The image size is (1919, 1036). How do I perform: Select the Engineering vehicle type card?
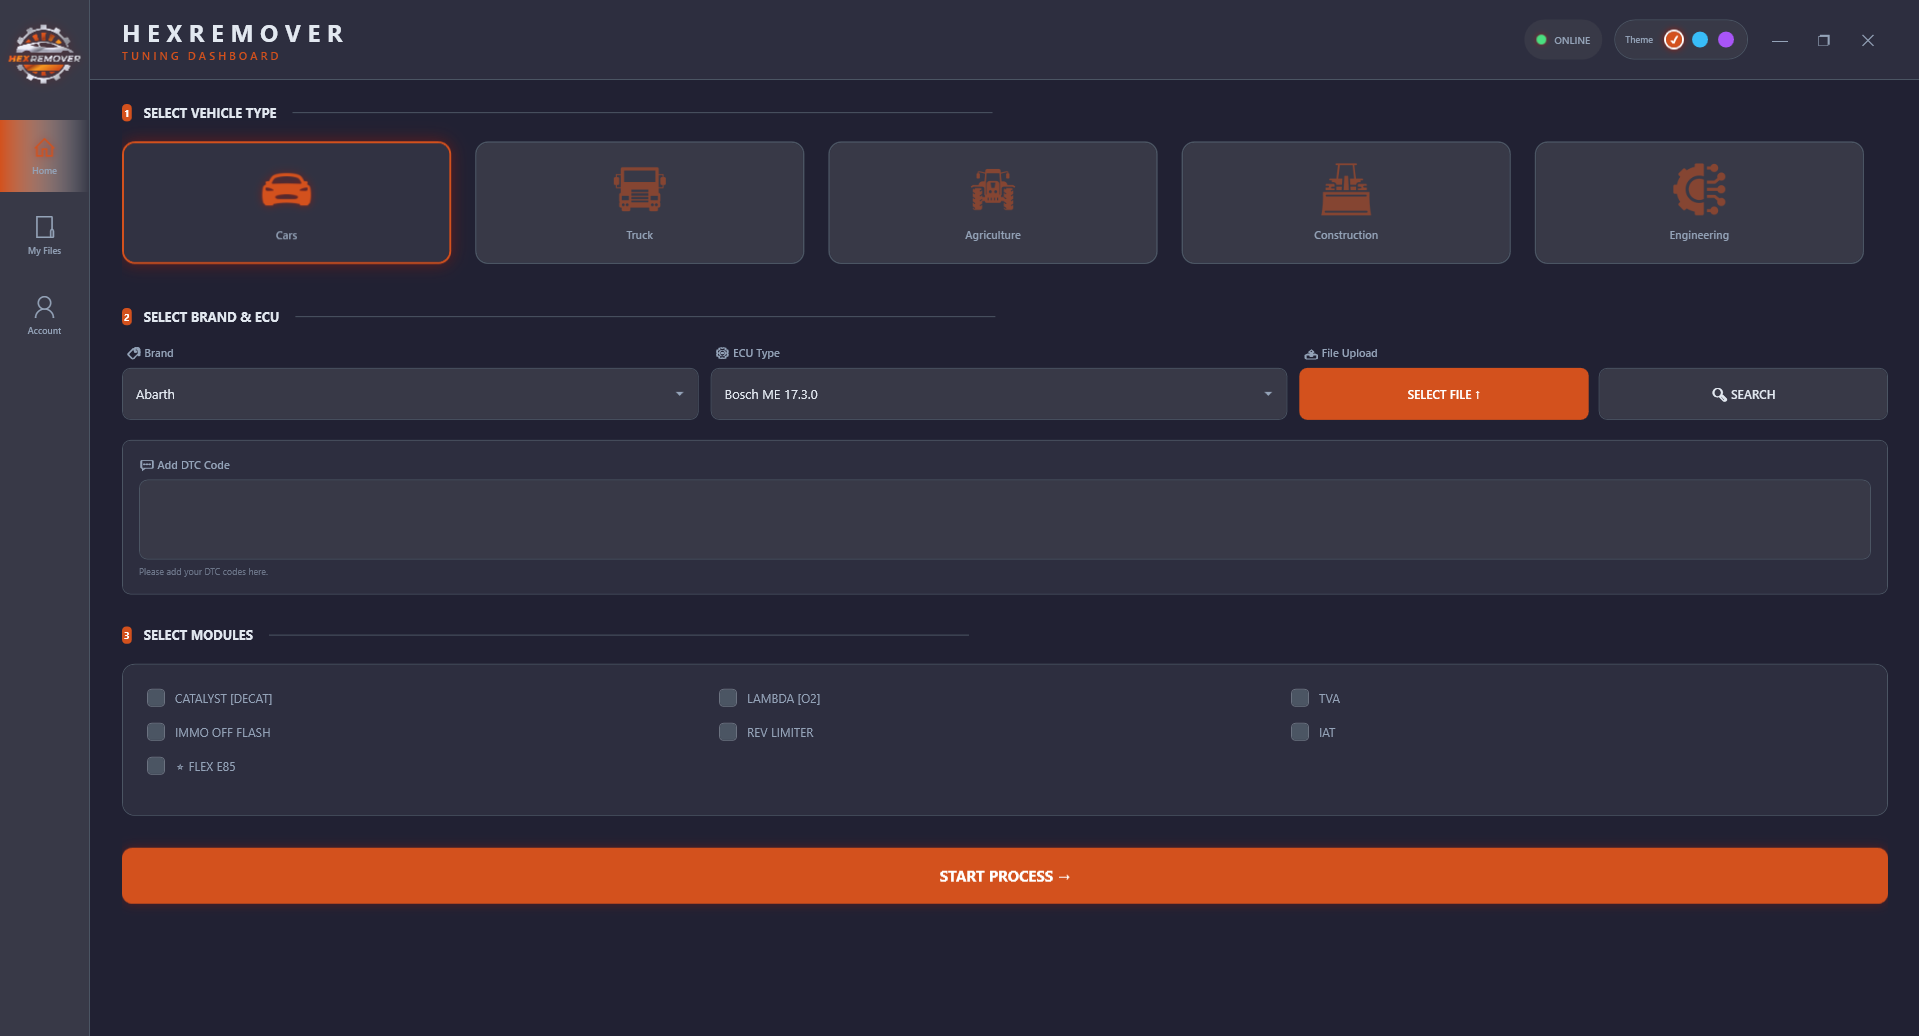(x=1698, y=203)
